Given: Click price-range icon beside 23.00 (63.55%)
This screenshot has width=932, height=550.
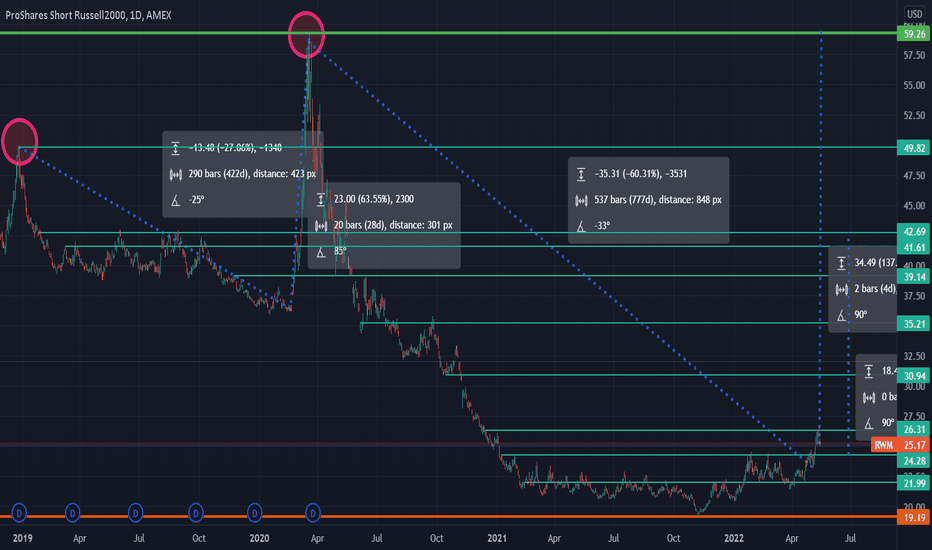Looking at the screenshot, I should tap(320, 199).
